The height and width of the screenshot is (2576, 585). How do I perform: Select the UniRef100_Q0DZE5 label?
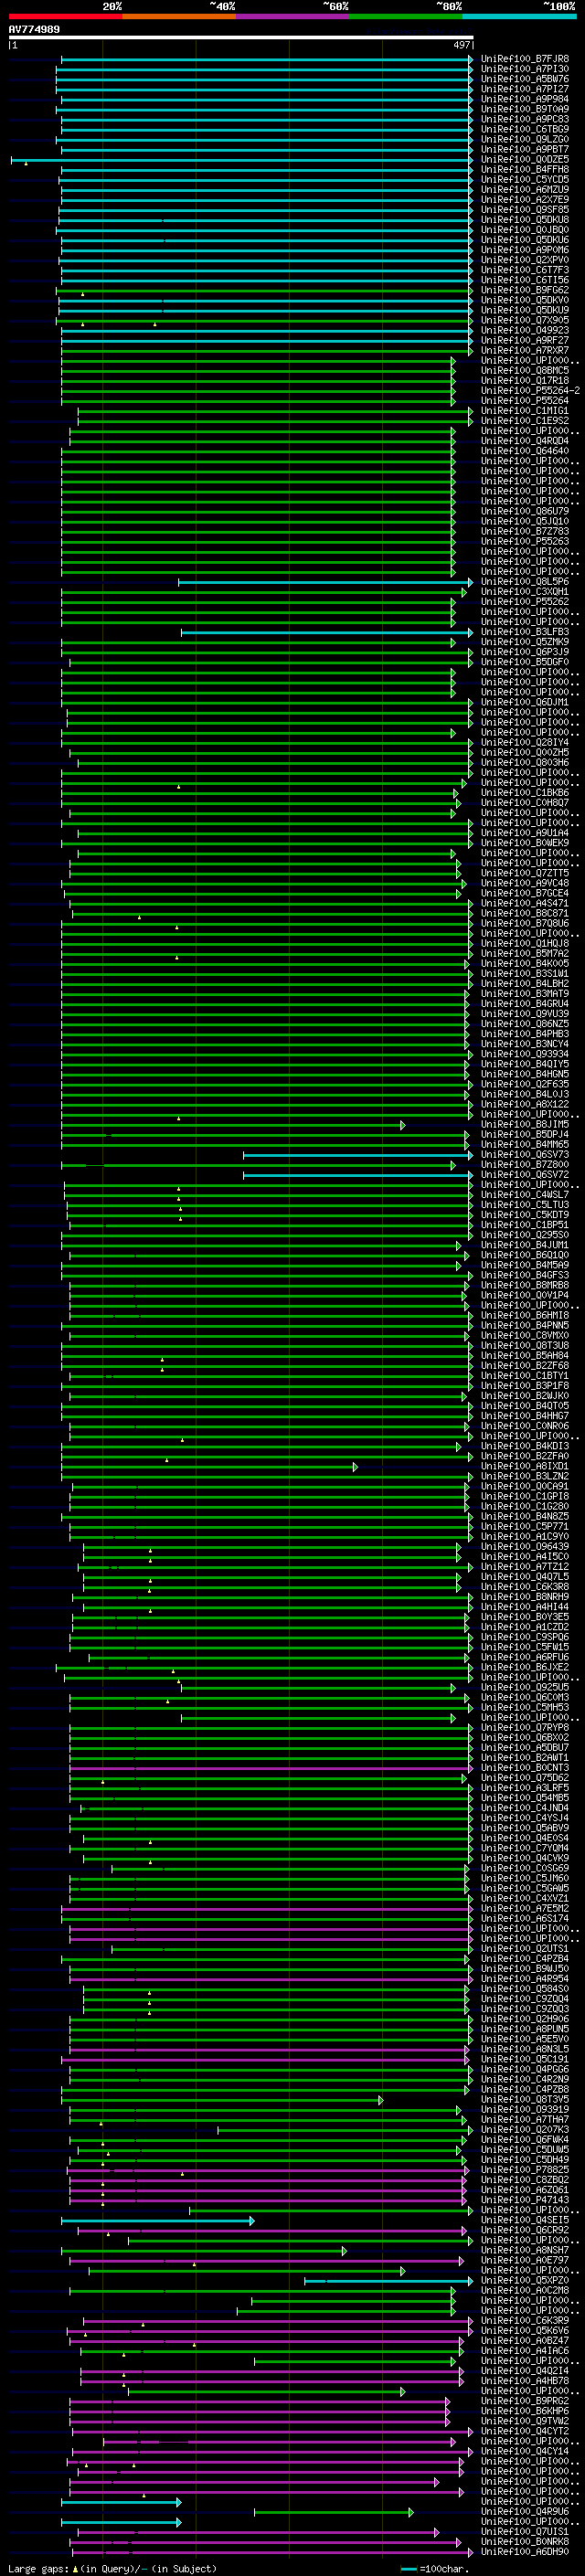524,159
